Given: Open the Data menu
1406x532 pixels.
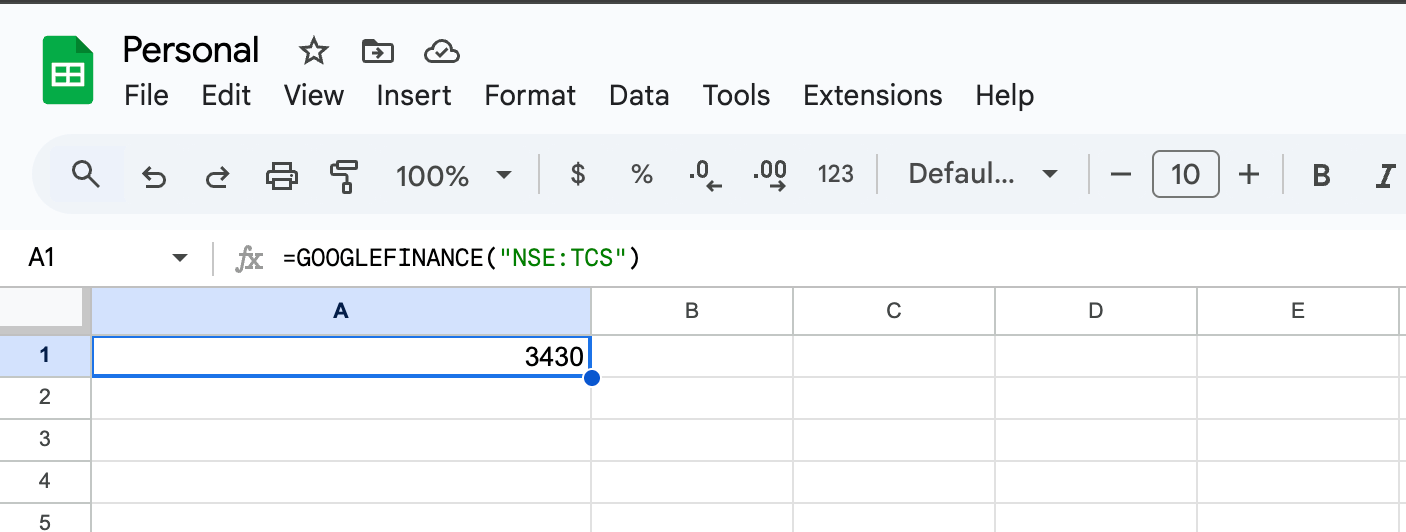Looking at the screenshot, I should point(639,96).
